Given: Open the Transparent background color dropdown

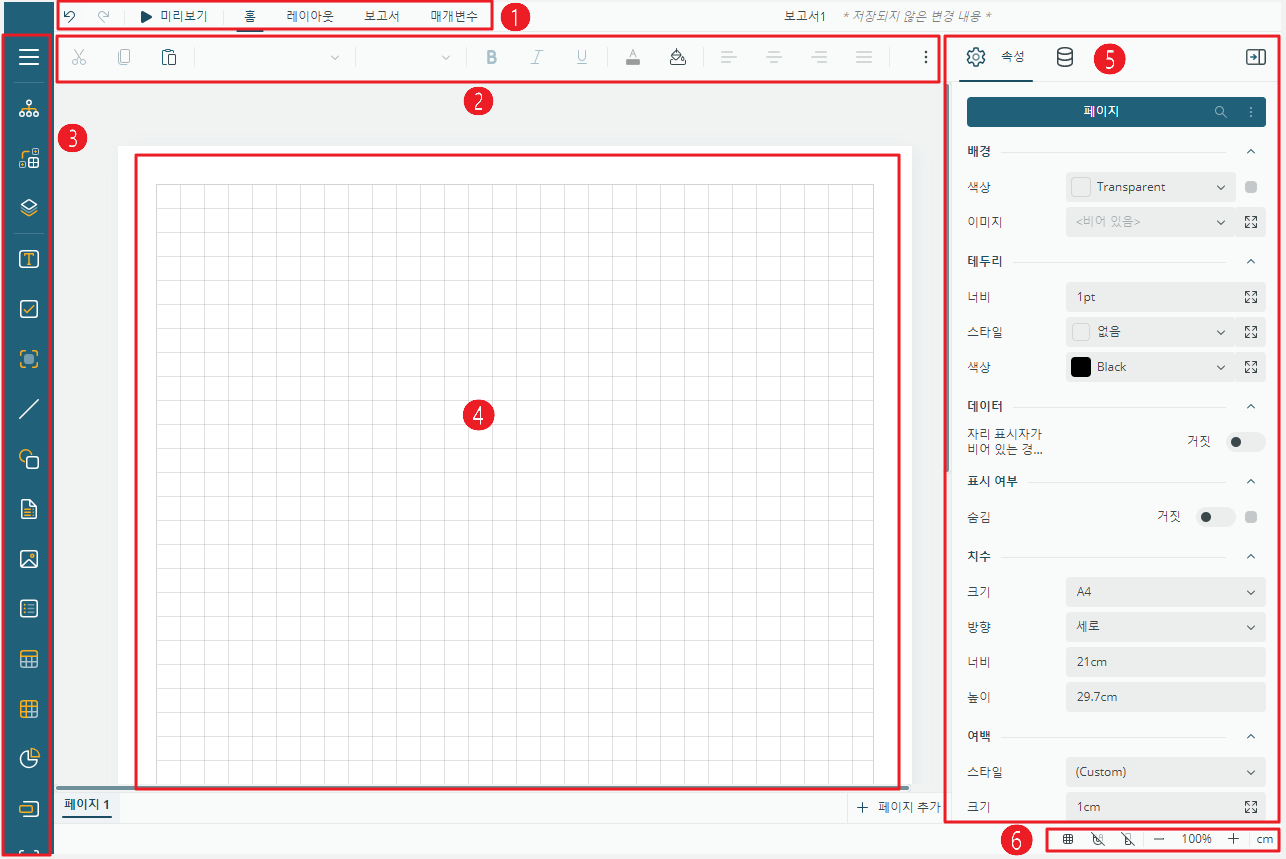Looking at the screenshot, I should 1150,187.
